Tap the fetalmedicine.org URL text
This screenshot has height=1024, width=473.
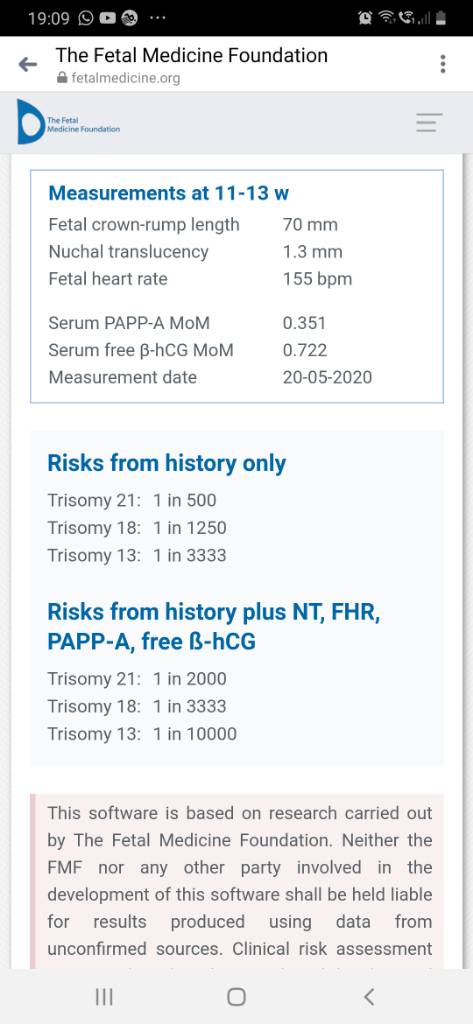click(x=125, y=78)
